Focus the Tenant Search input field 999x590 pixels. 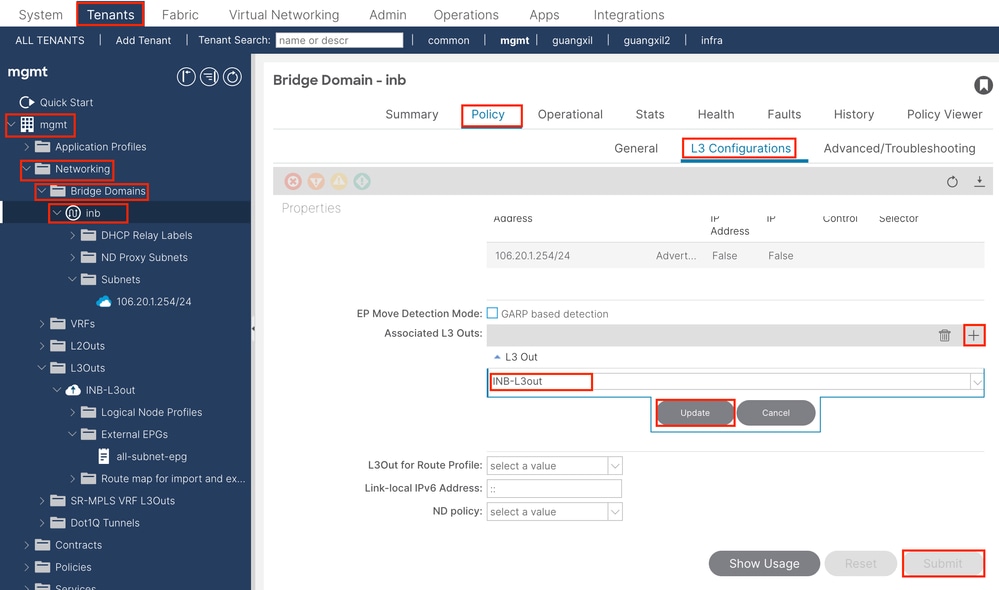pyautogui.click(x=340, y=40)
